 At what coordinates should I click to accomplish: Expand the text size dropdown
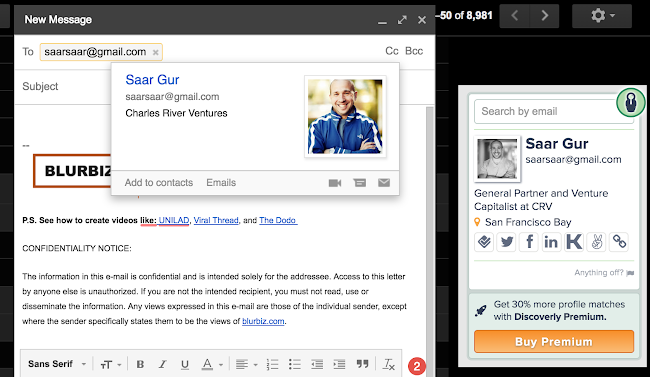111,365
